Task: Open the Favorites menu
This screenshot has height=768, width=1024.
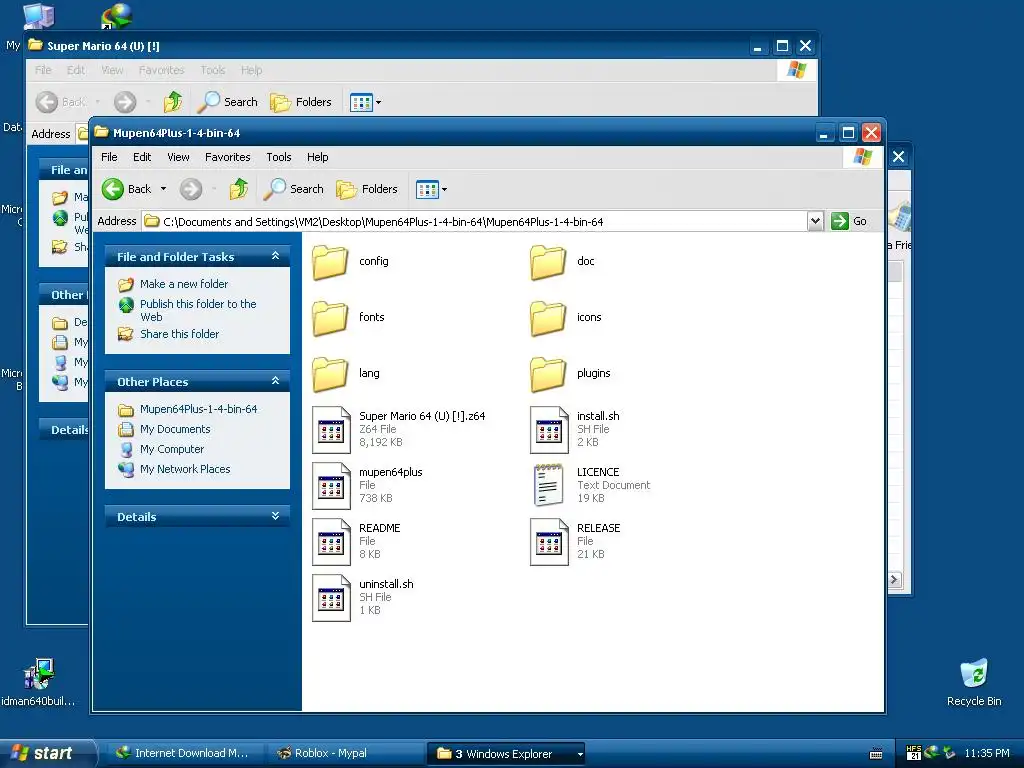Action: click(x=227, y=157)
